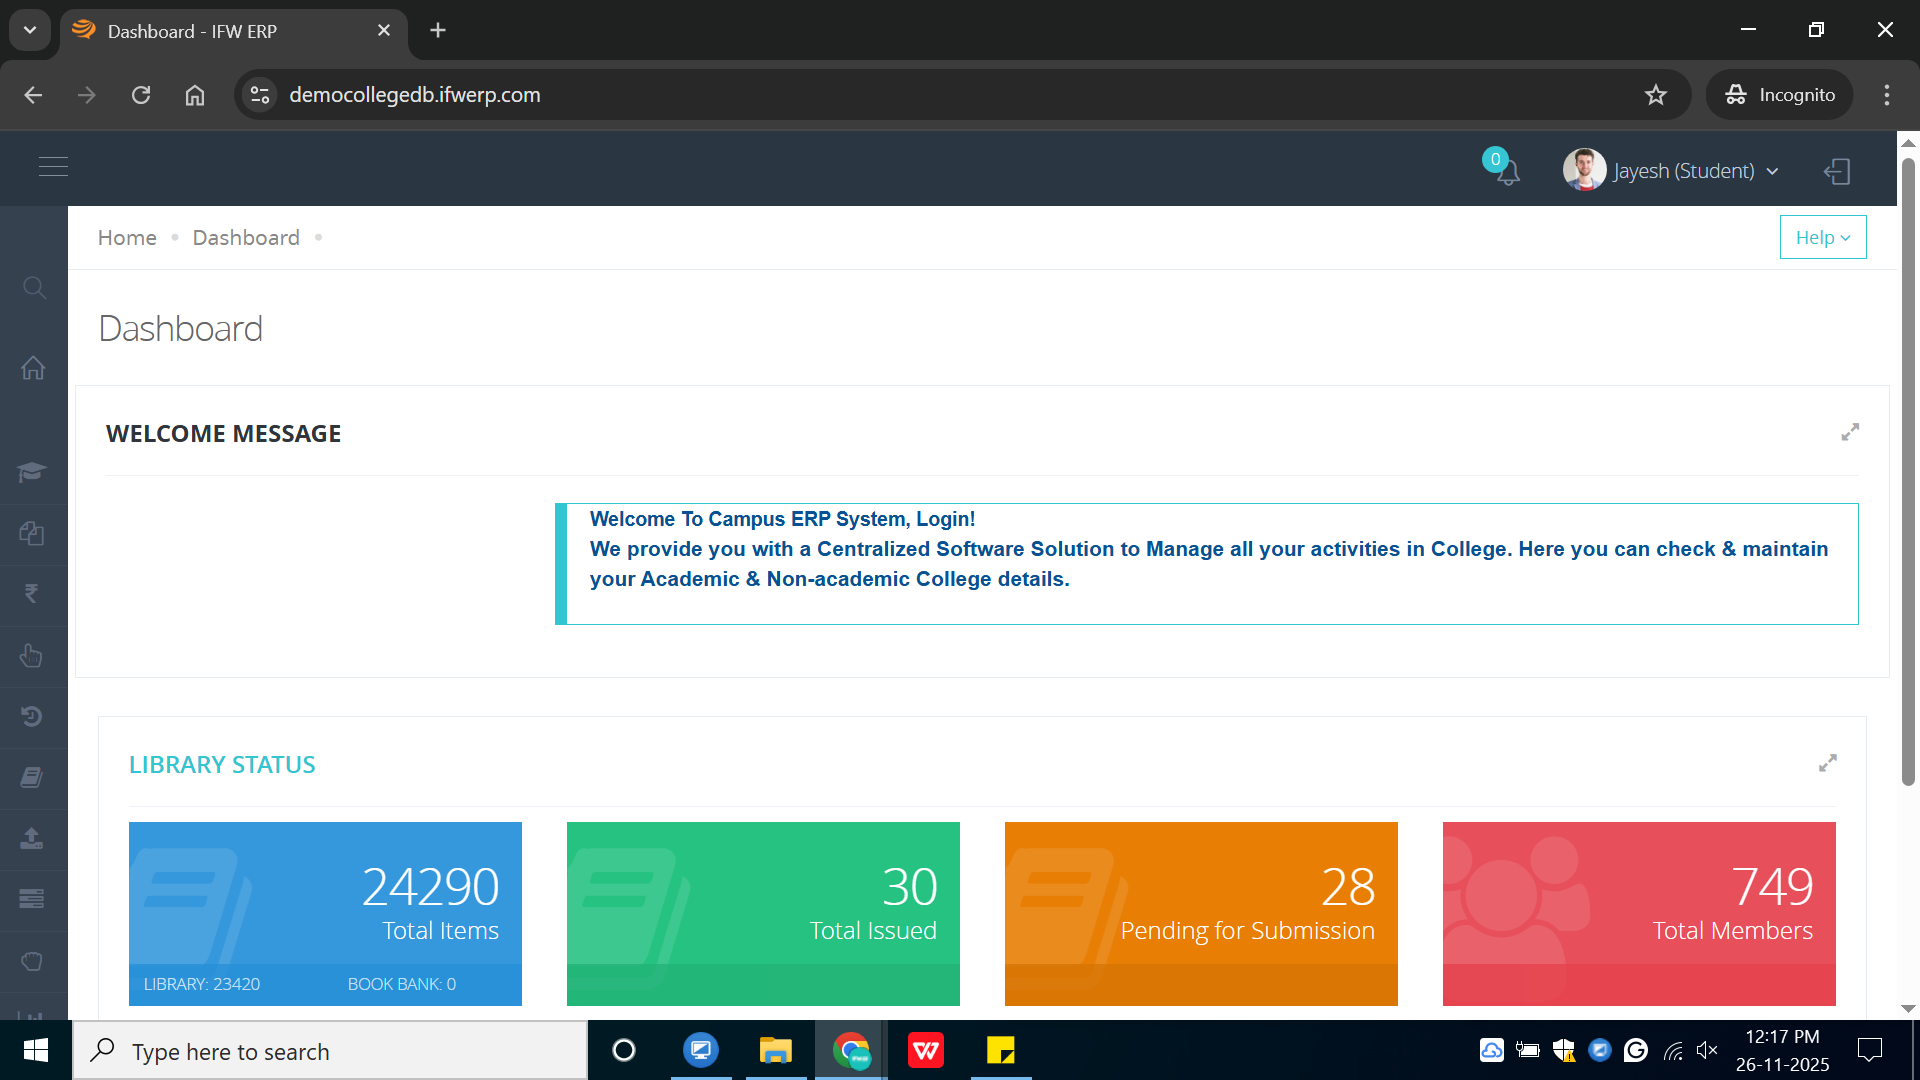This screenshot has height=1080, width=1920.
Task: Open the sidebar search icon
Action: coord(34,288)
